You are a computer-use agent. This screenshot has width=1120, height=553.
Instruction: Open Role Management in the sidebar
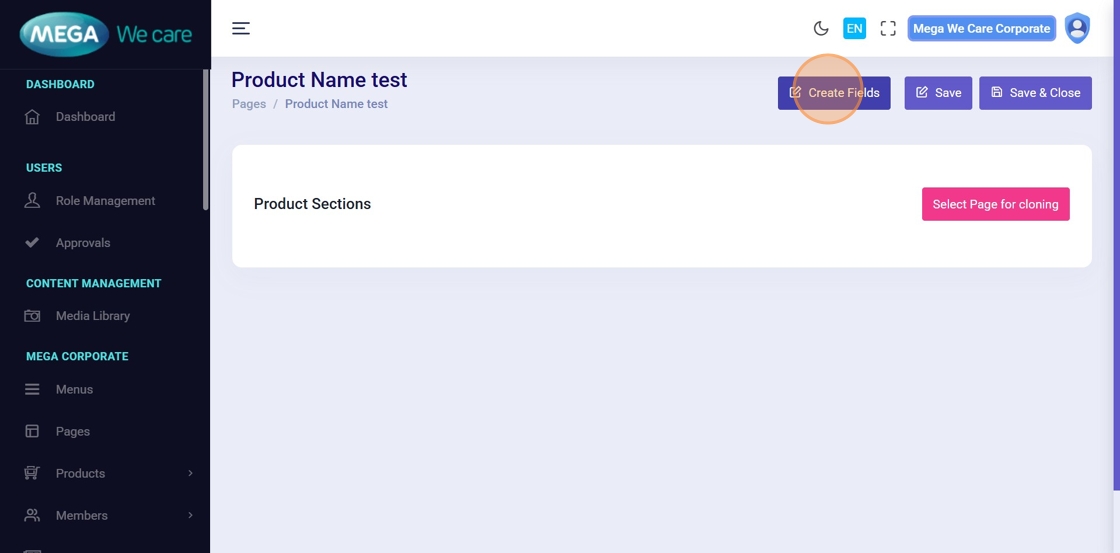pyautogui.click(x=105, y=201)
